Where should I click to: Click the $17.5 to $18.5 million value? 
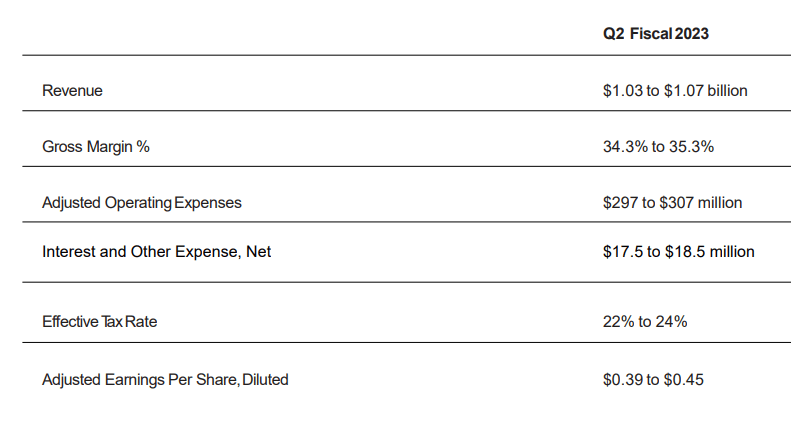tap(679, 251)
